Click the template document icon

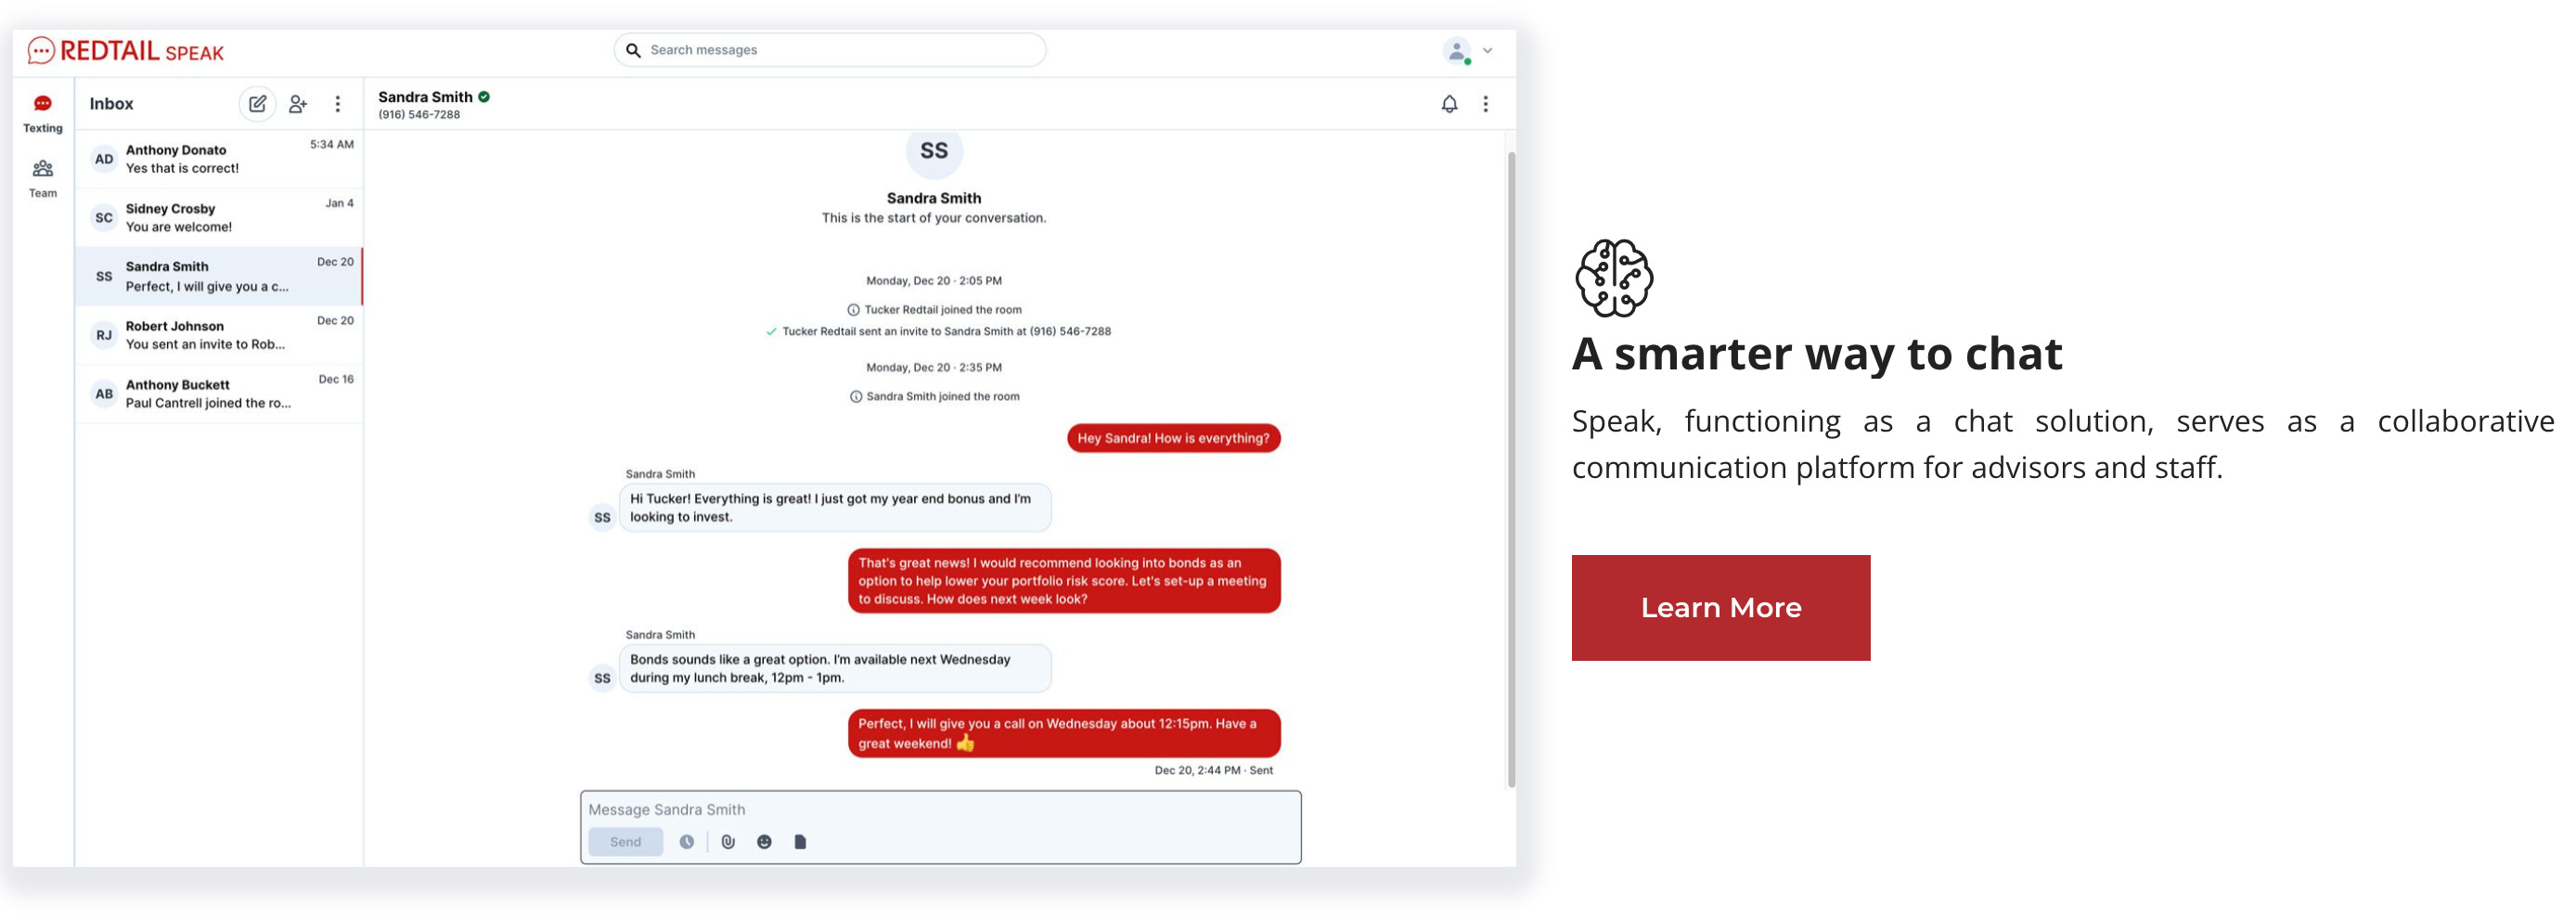point(800,842)
